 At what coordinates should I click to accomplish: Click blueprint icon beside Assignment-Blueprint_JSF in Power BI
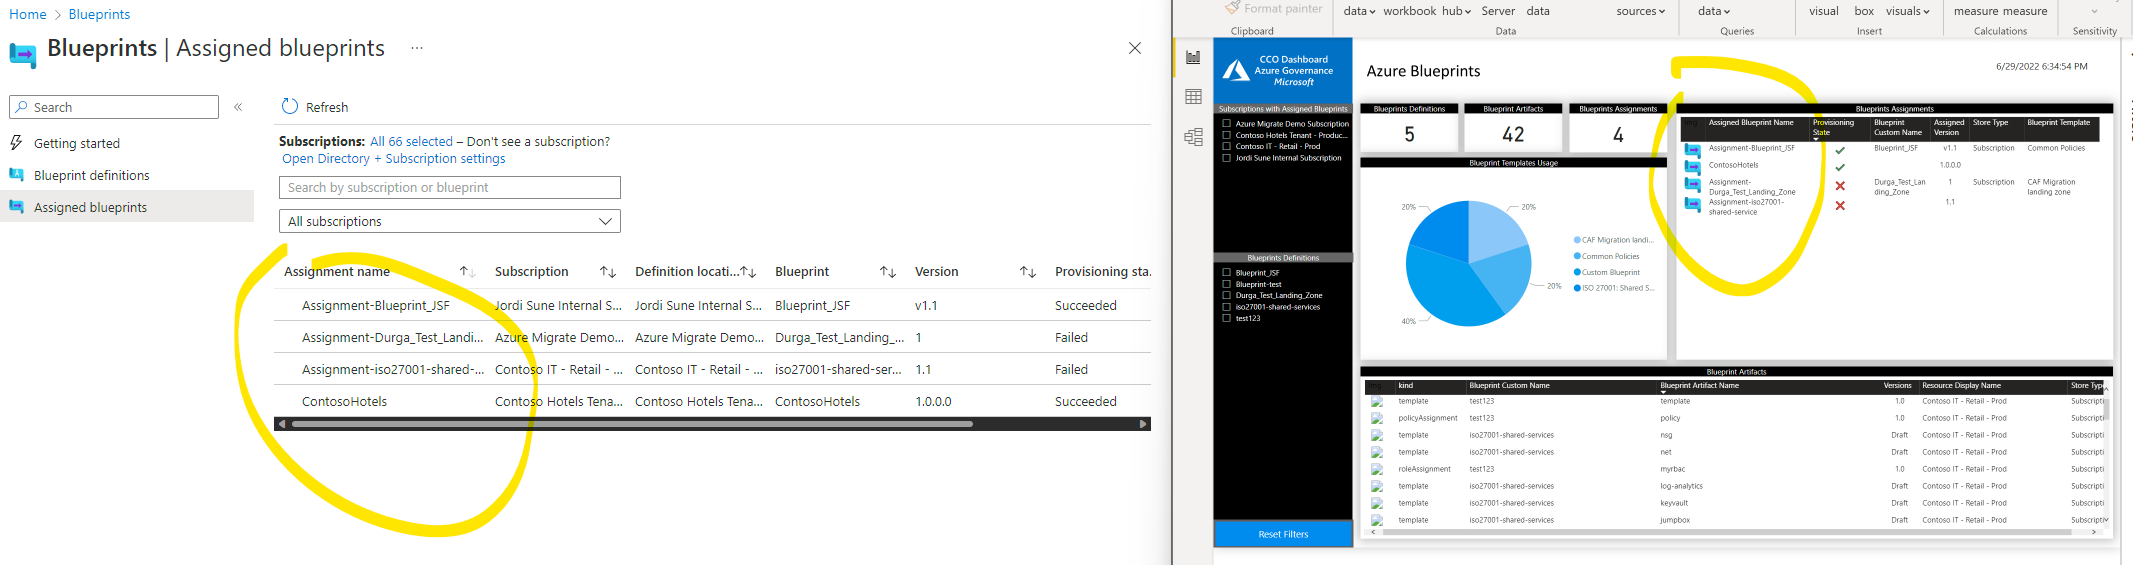tap(1692, 150)
